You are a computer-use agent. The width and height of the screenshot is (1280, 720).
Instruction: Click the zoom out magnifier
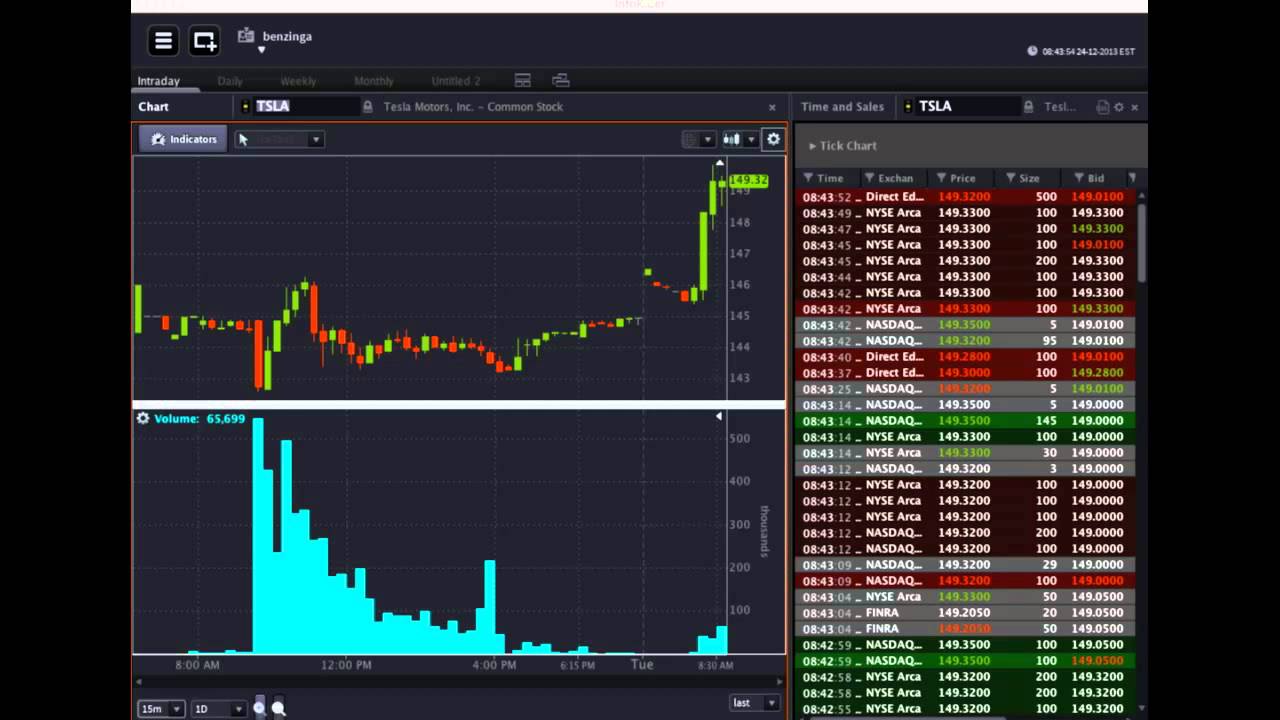click(278, 708)
